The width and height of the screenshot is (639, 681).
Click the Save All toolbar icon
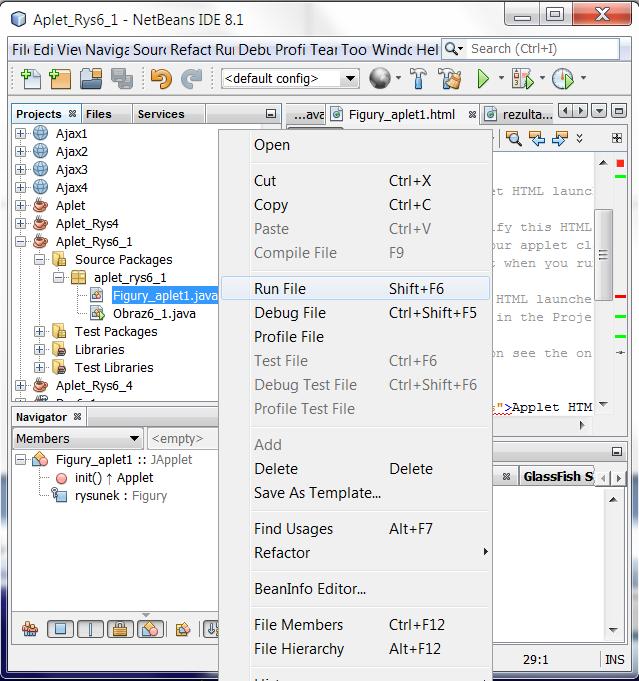click(x=122, y=79)
